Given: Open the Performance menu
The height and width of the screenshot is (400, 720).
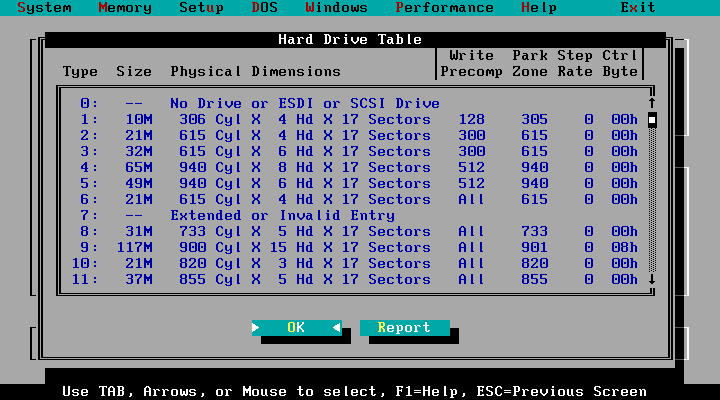Looking at the screenshot, I should point(444,8).
